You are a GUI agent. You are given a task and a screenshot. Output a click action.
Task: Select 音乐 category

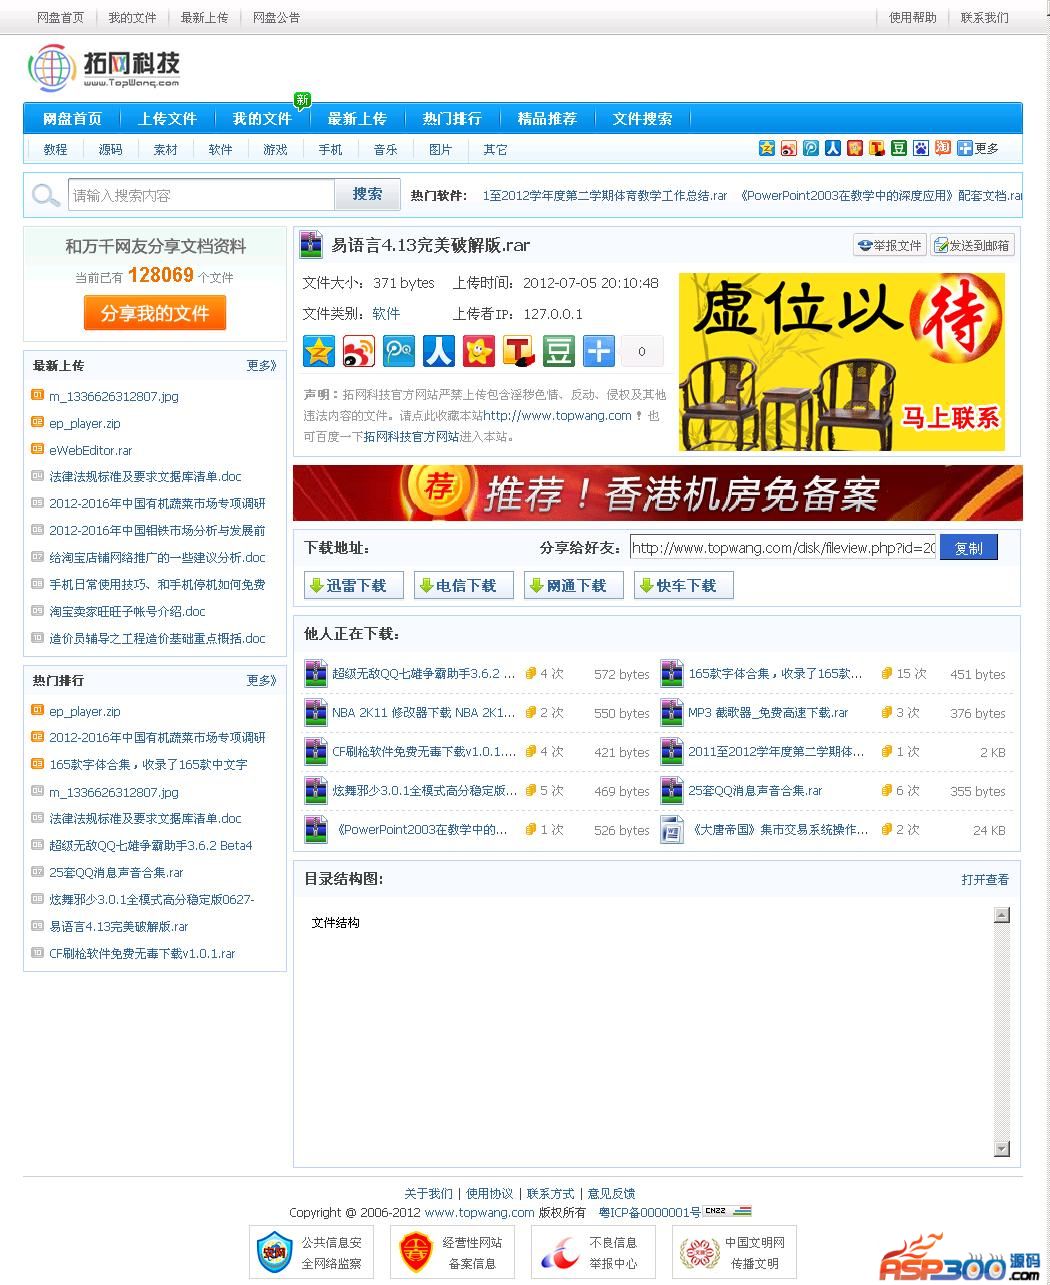[385, 149]
